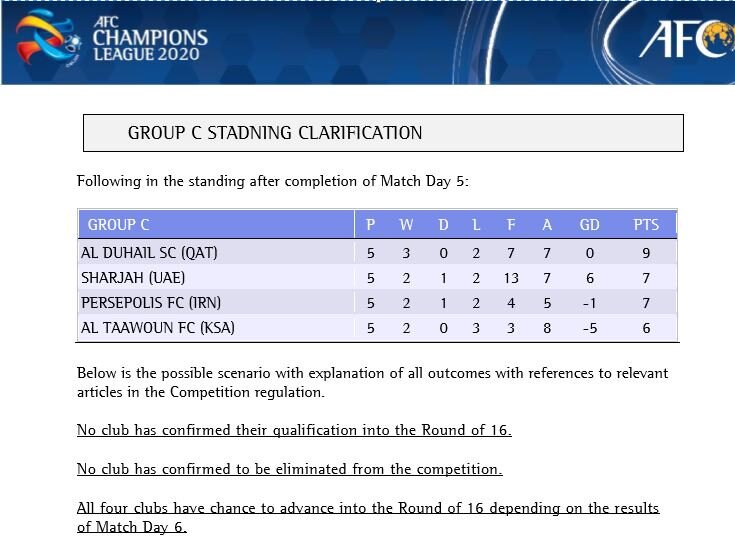This screenshot has height=539, width=735.
Task: Click the PTS column header
Action: [646, 225]
